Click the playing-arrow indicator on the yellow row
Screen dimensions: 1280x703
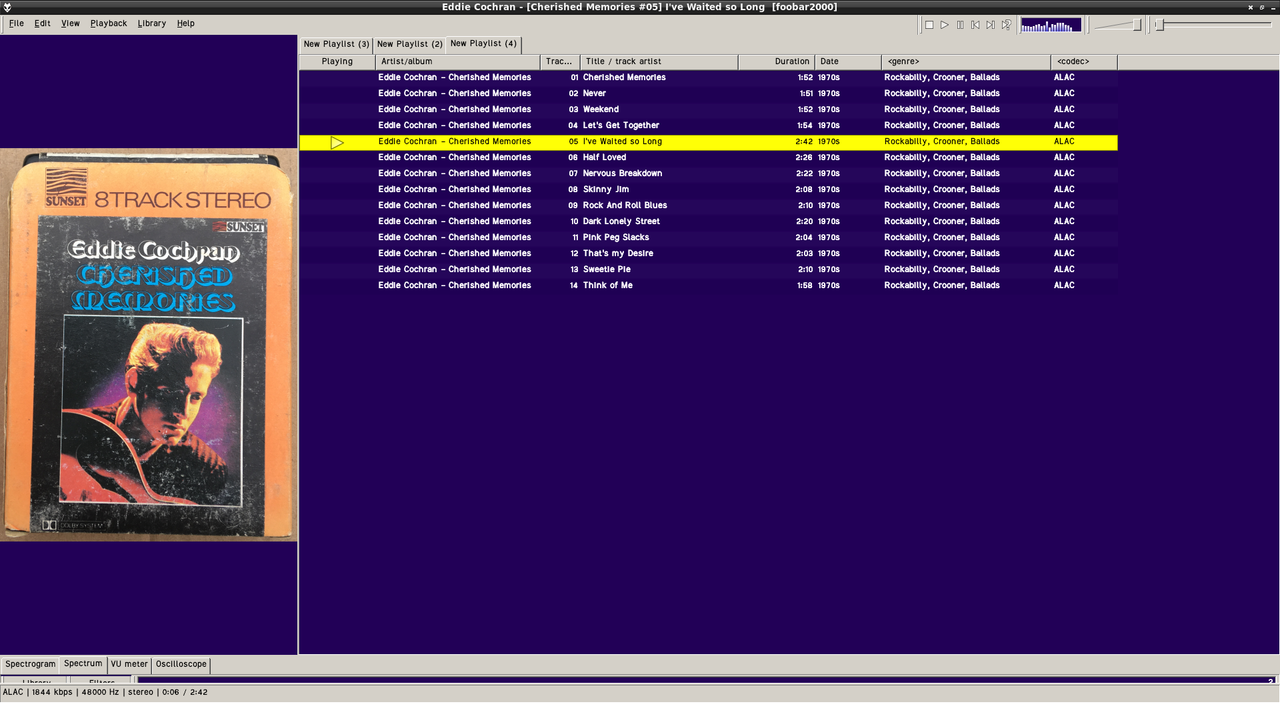coord(337,143)
